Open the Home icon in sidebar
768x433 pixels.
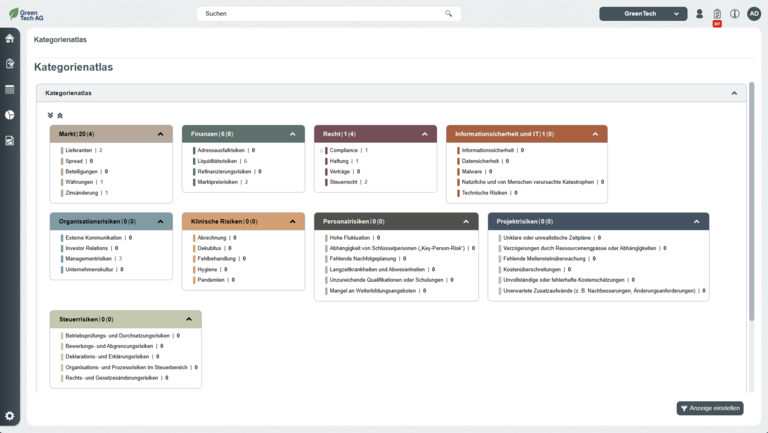[10, 38]
